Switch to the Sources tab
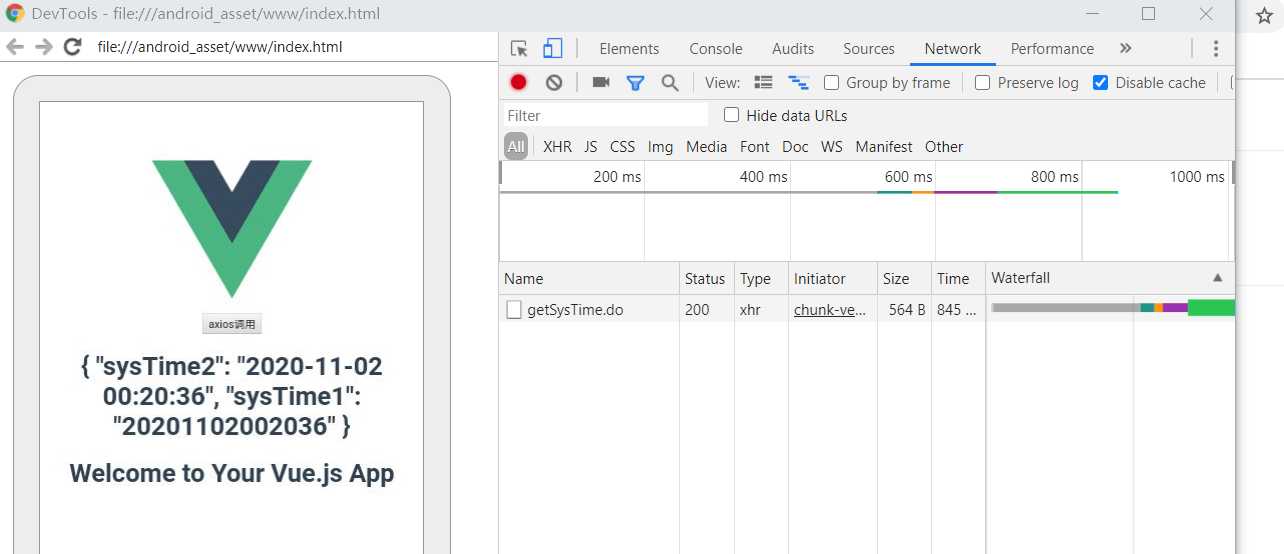This screenshot has width=1284, height=554. (869, 49)
